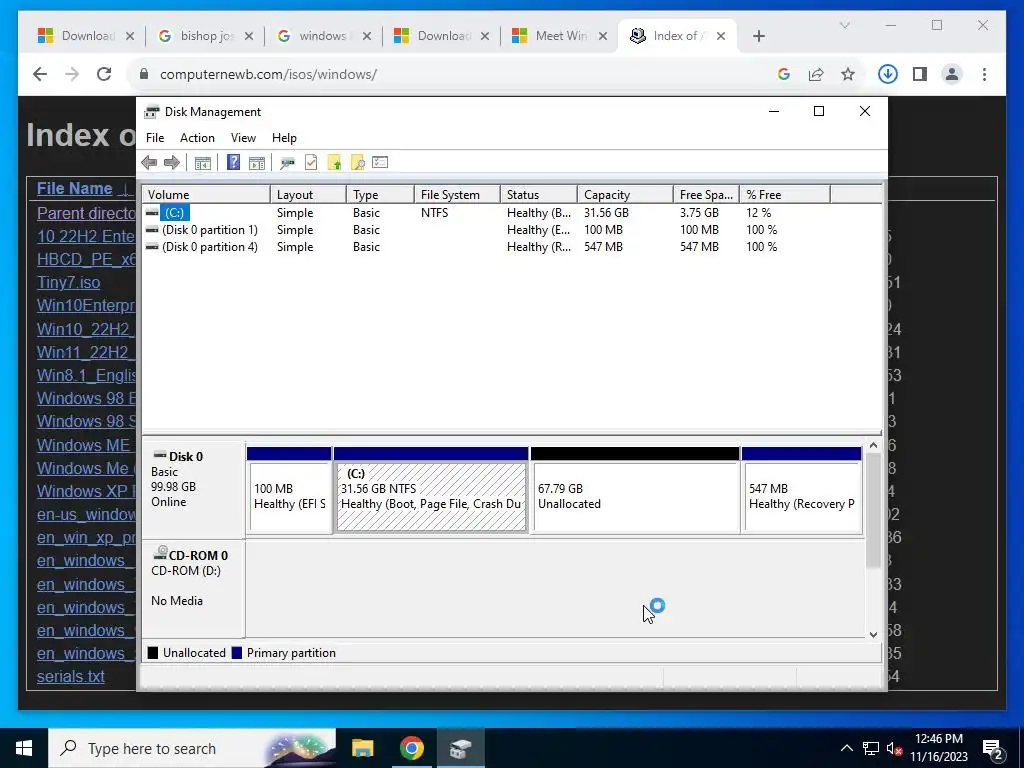Sort by Status column header

click(x=539, y=195)
